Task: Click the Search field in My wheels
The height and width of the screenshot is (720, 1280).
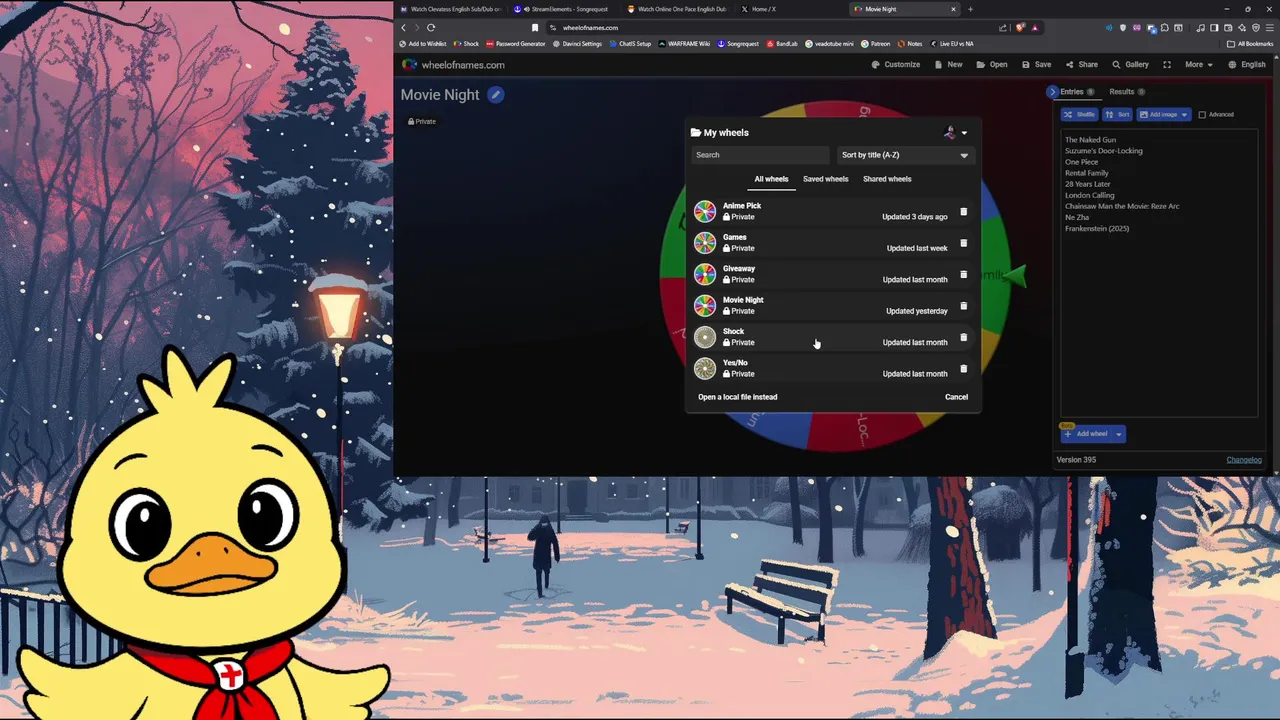Action: (760, 155)
